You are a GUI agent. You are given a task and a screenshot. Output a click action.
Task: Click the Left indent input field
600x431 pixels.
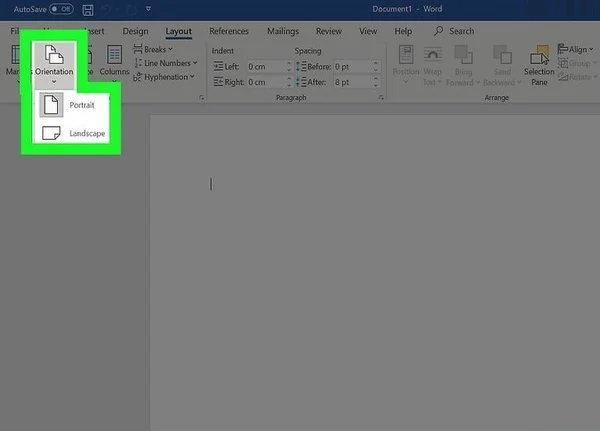[266, 67]
